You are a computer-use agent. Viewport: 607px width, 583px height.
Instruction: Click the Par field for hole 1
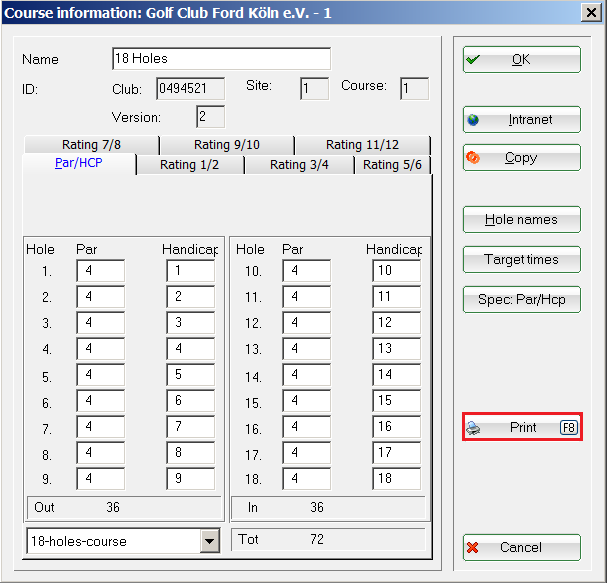[101, 271]
